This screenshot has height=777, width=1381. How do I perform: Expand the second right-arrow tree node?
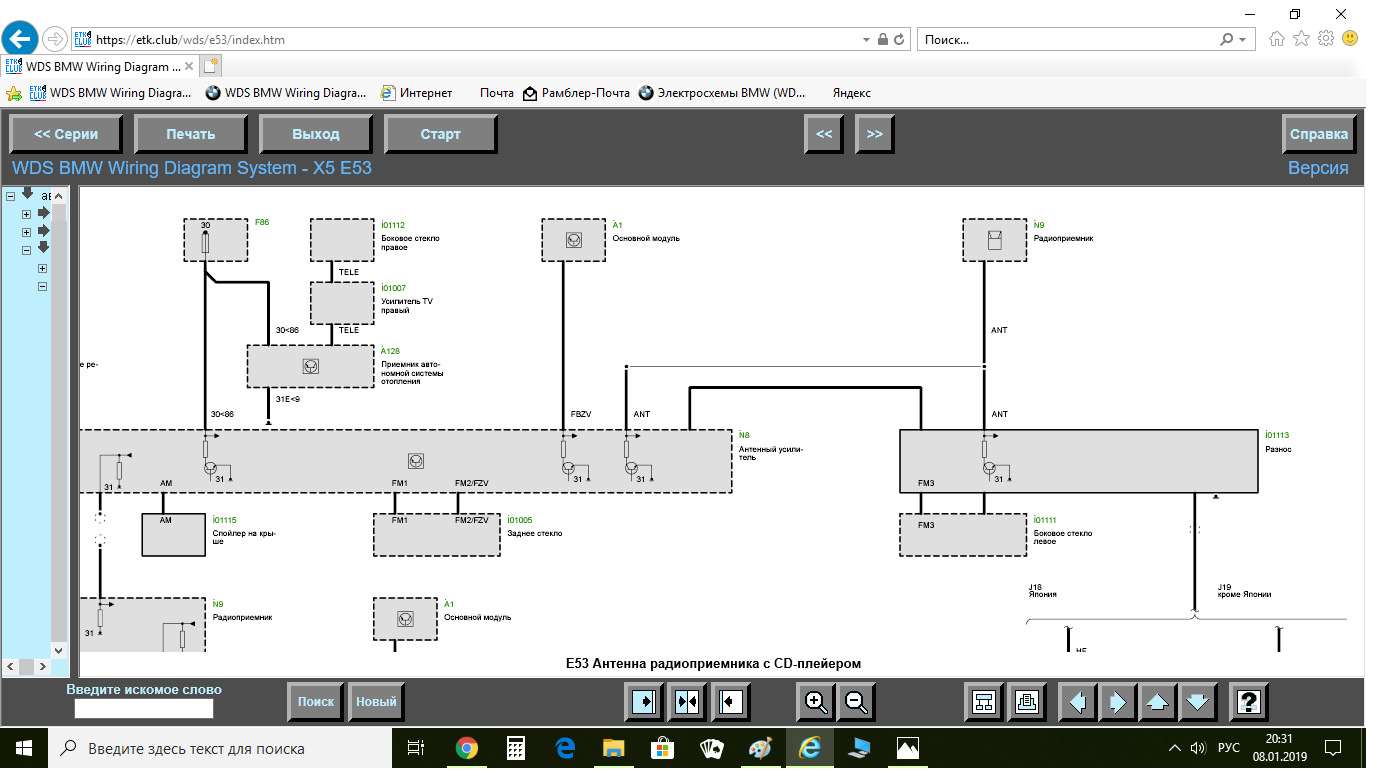coord(27,232)
